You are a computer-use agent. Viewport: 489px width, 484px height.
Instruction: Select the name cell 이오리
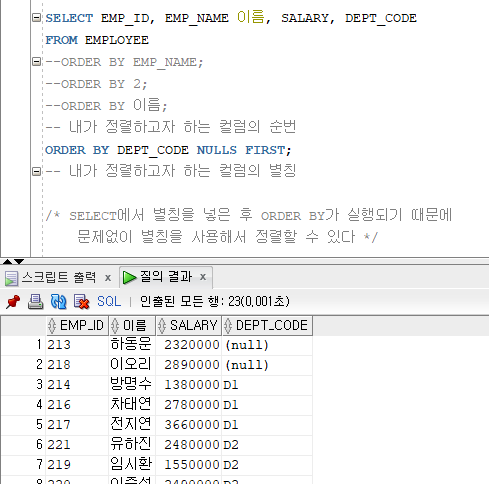point(132,365)
